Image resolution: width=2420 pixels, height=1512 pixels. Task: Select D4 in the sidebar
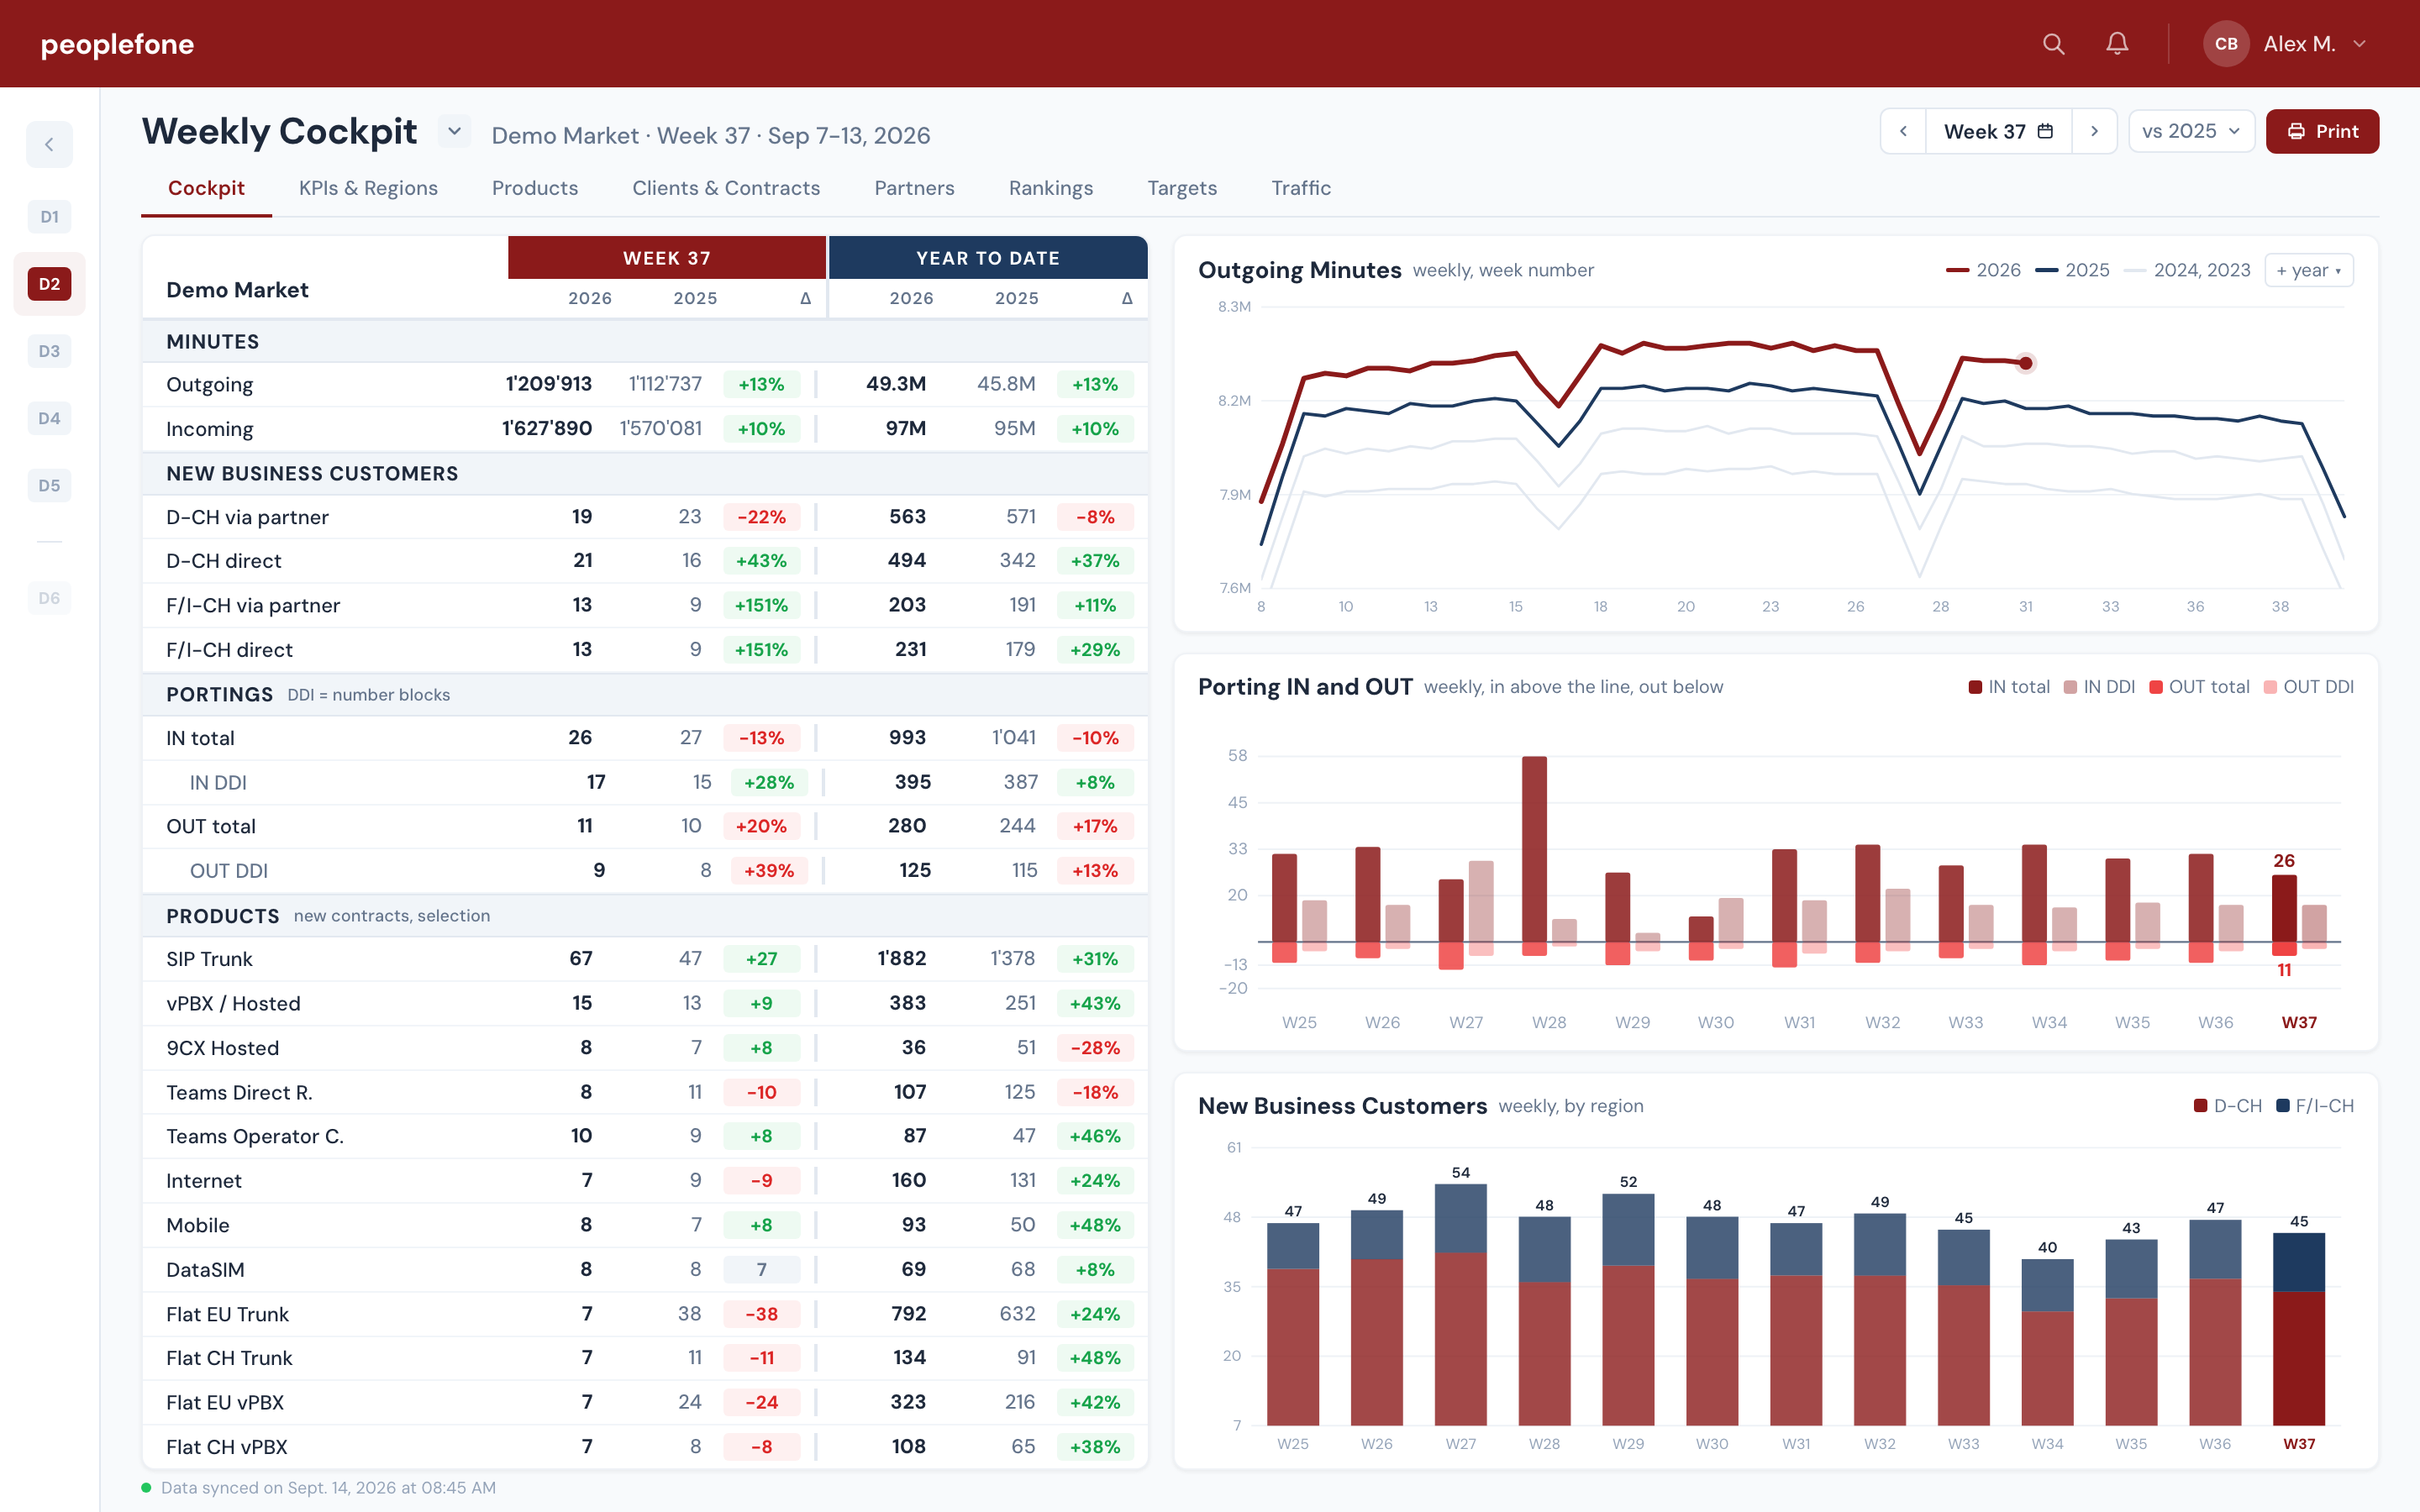pyautogui.click(x=49, y=418)
